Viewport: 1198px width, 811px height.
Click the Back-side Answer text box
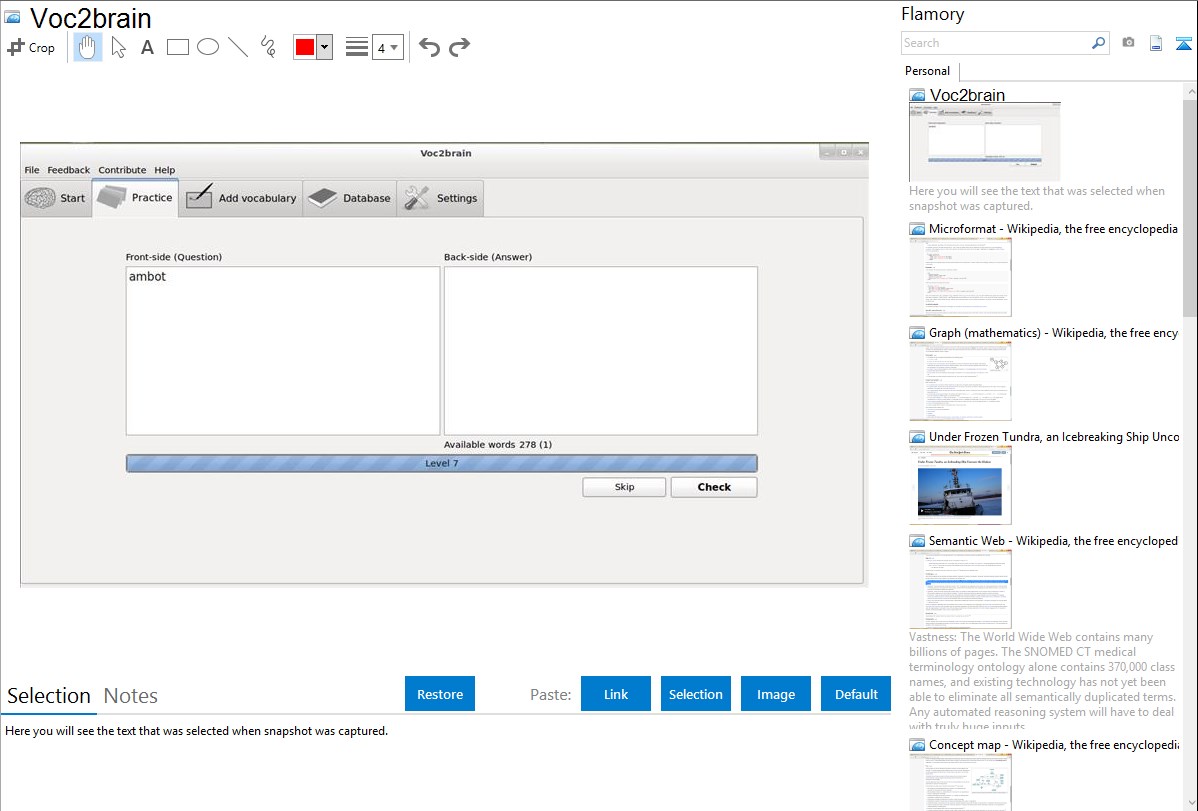(601, 351)
